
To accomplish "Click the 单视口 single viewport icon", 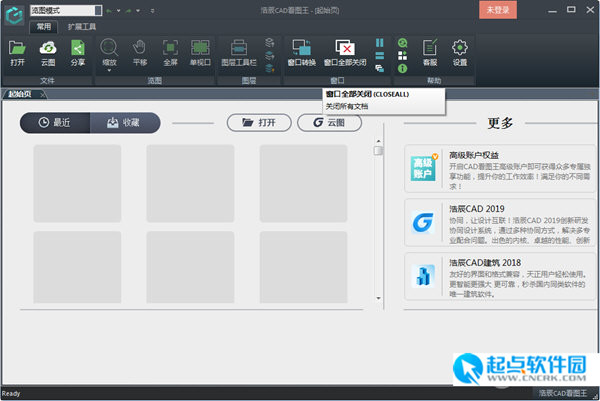I will coord(200,52).
